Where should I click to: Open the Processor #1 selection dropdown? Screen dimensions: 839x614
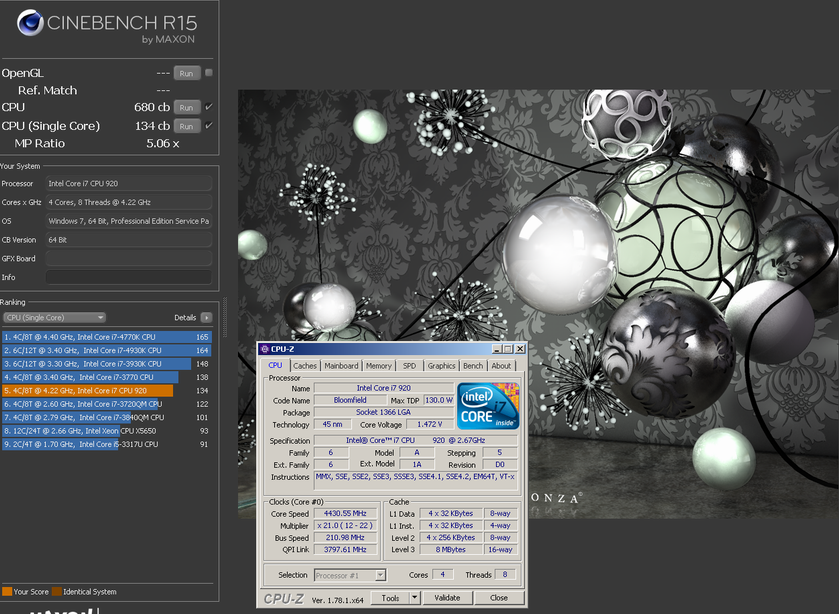[349, 575]
